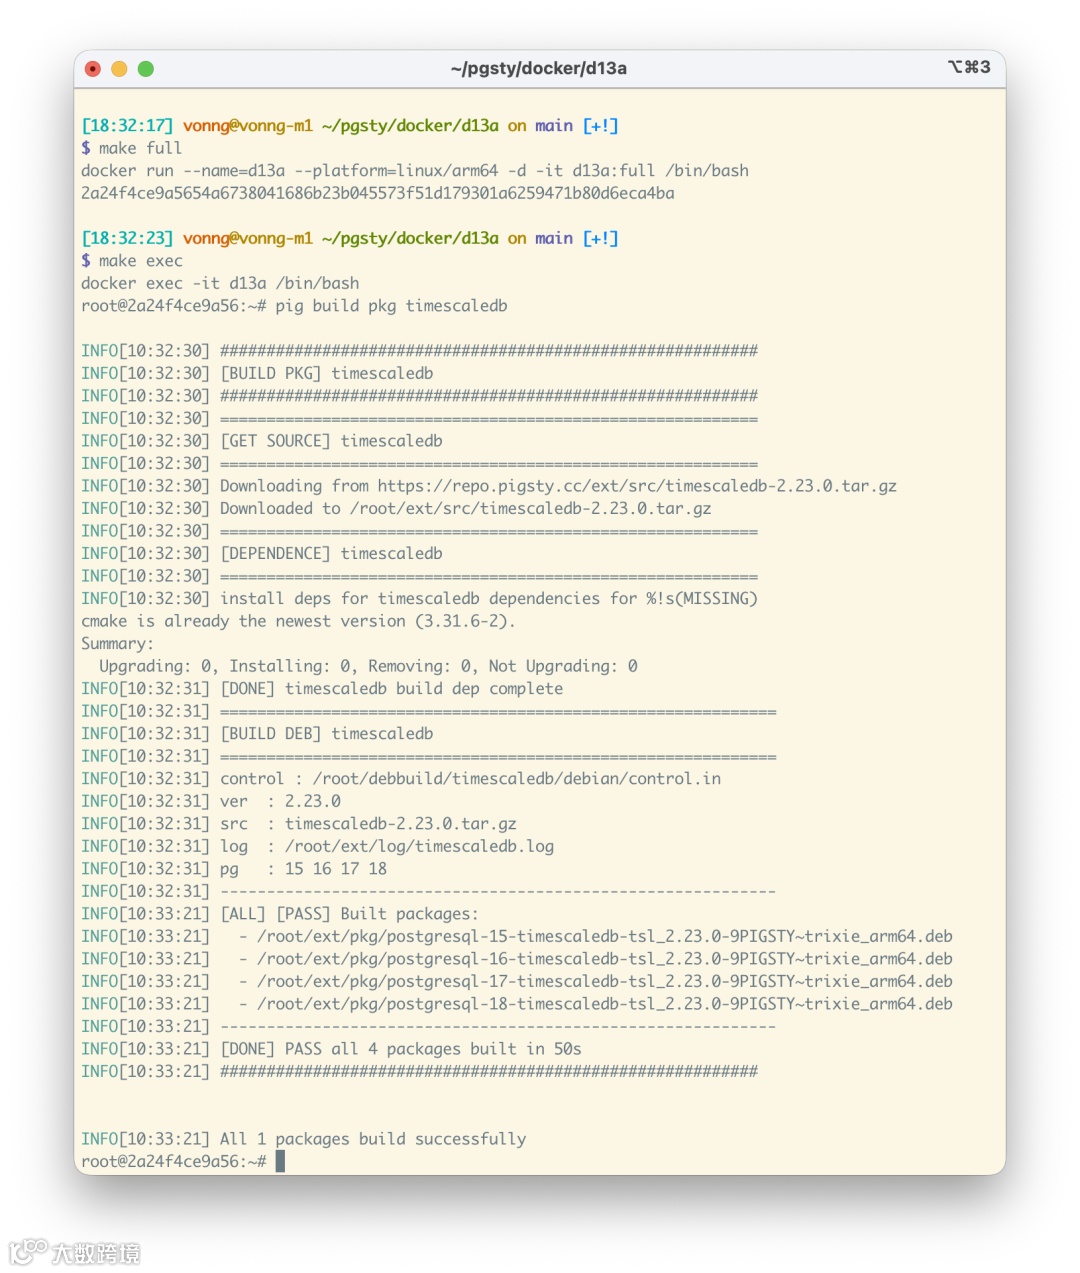Click the terminal cursor at the final root prompt
The image size is (1080, 1273).
(x=280, y=1161)
